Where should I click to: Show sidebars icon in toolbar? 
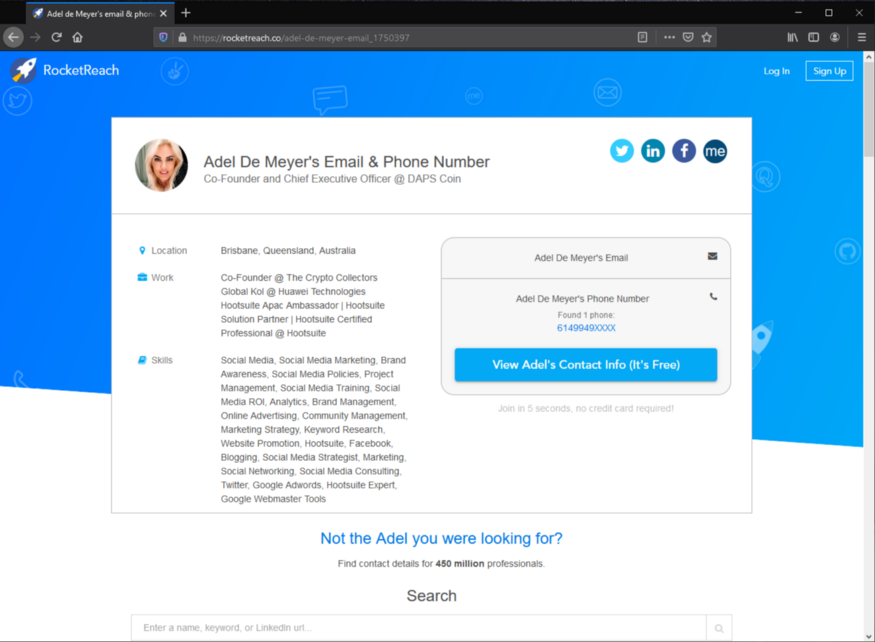tap(814, 37)
